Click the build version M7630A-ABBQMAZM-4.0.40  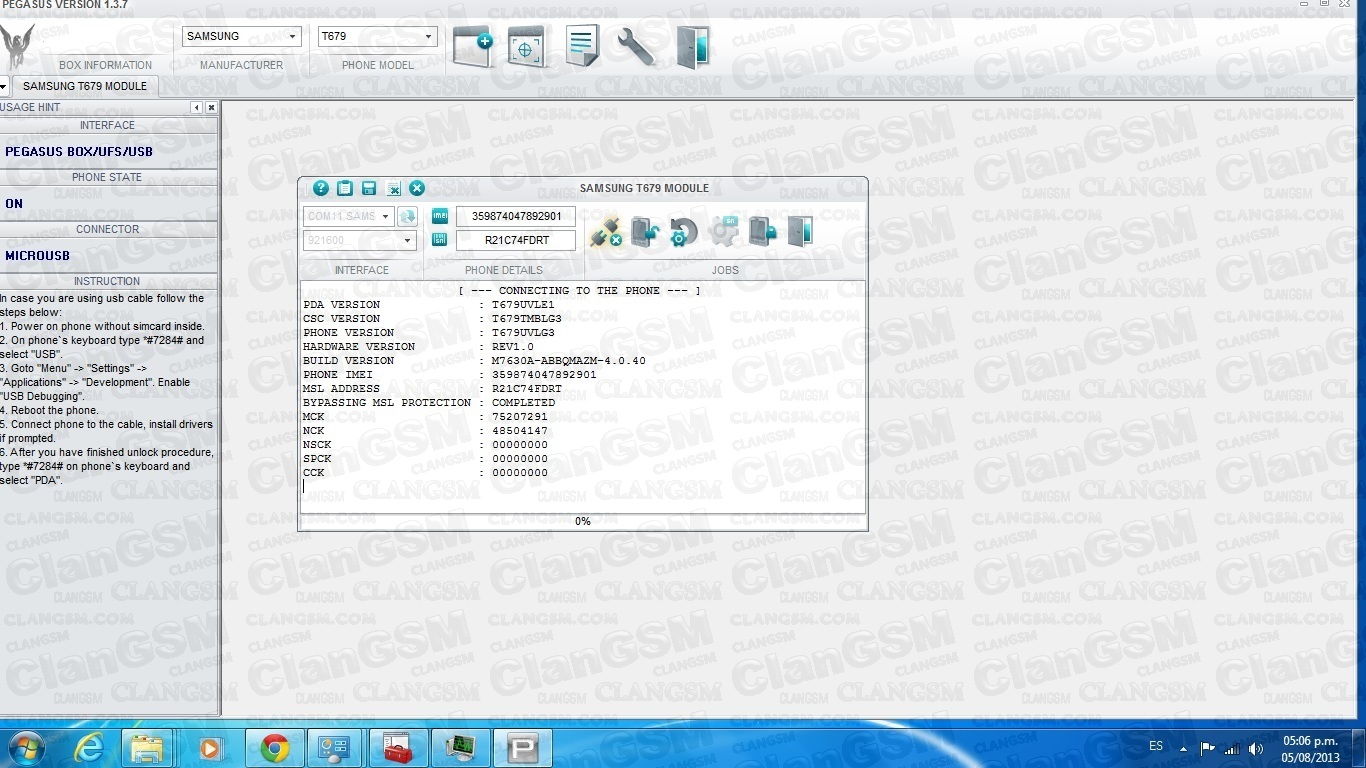point(568,360)
